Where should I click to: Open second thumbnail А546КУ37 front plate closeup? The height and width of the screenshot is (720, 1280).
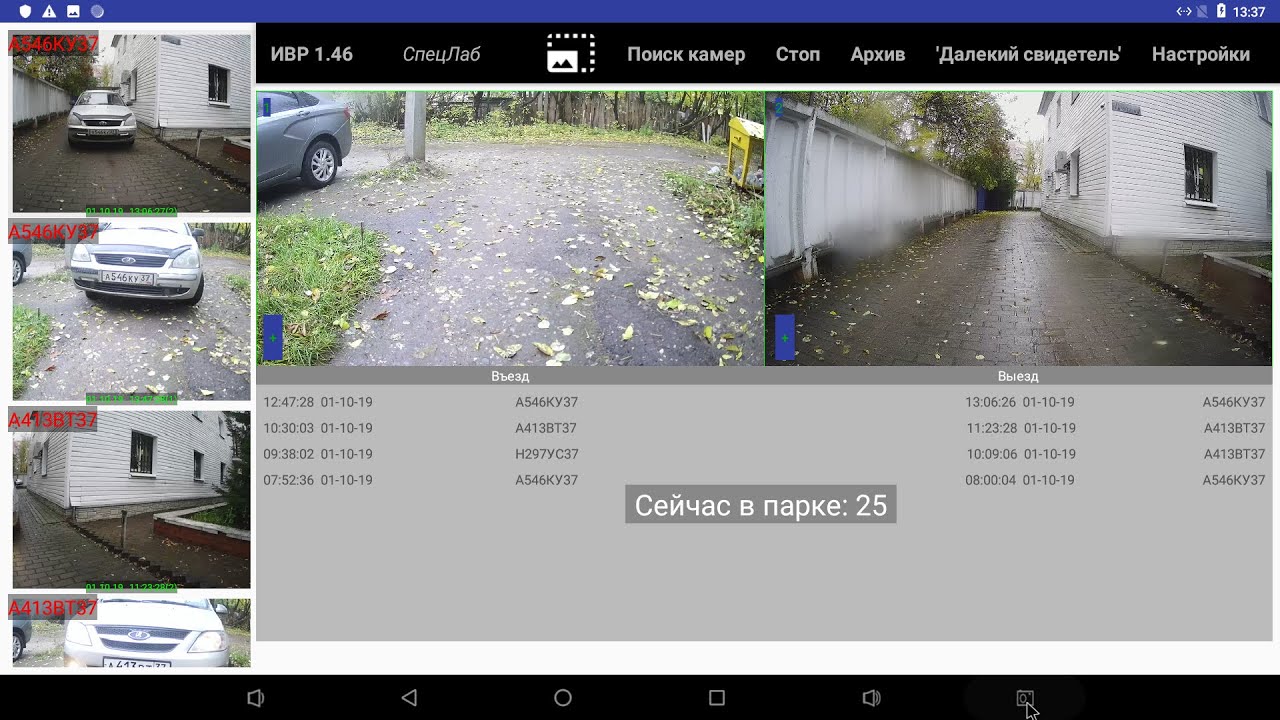click(131, 311)
